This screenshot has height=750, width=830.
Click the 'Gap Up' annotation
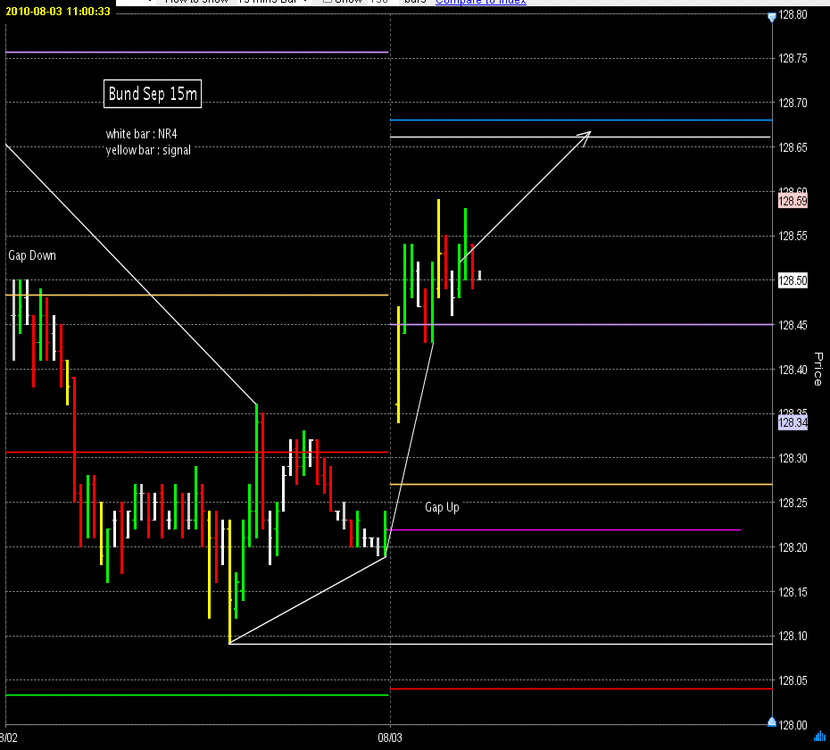[442, 507]
